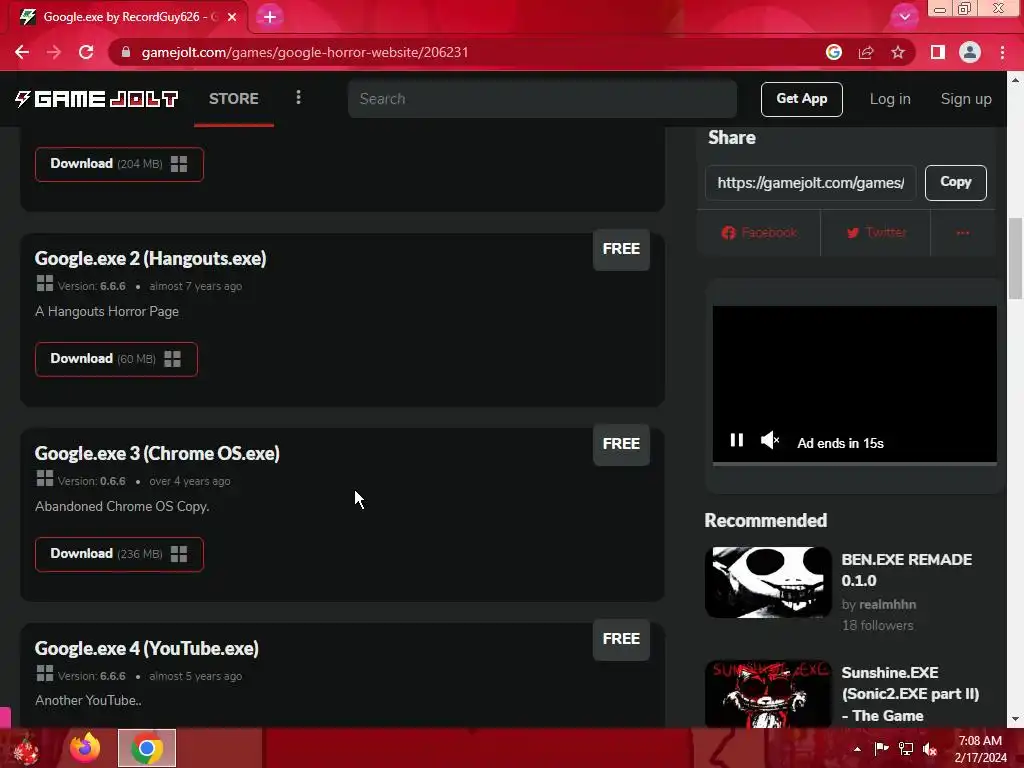This screenshot has height=768, width=1024.
Task: Open the Log in link
Action: [889, 99]
